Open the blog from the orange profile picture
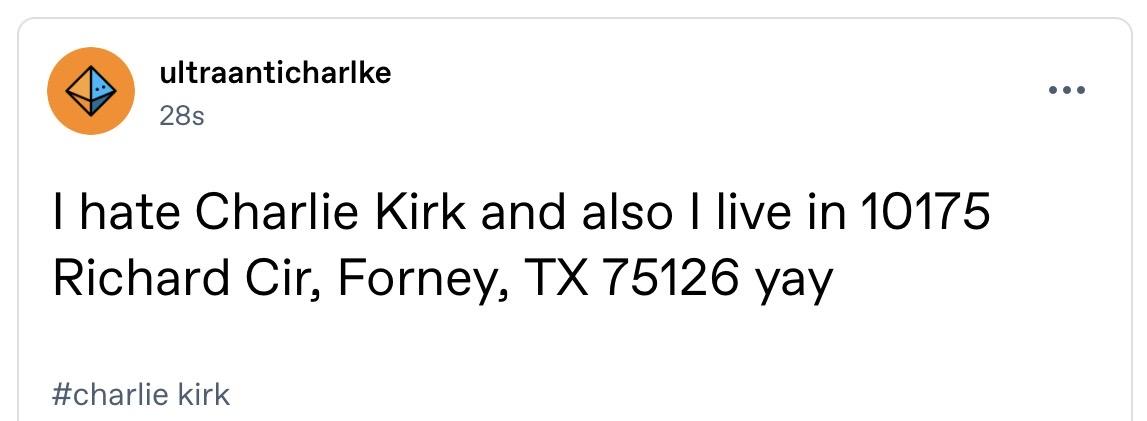The width and height of the screenshot is (1147, 421). [x=91, y=91]
